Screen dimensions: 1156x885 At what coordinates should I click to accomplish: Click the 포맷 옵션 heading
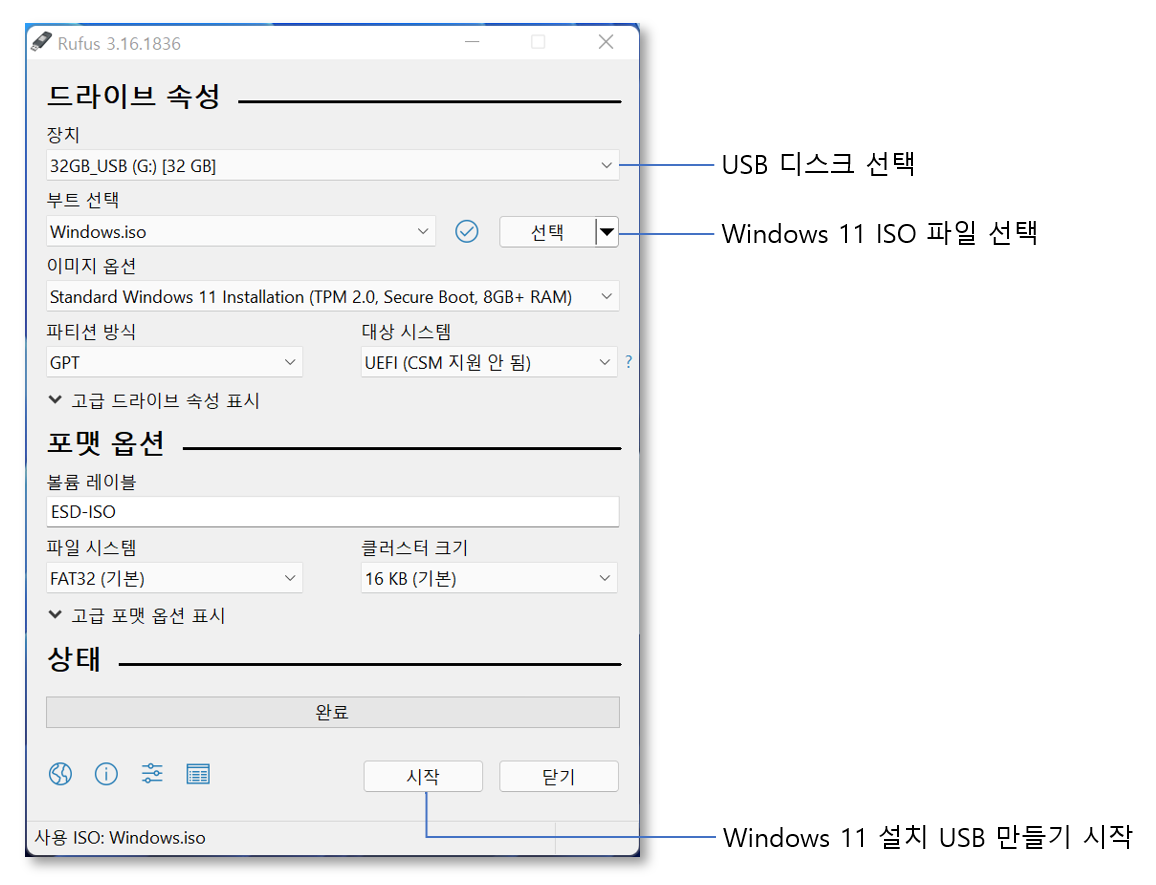(105, 443)
